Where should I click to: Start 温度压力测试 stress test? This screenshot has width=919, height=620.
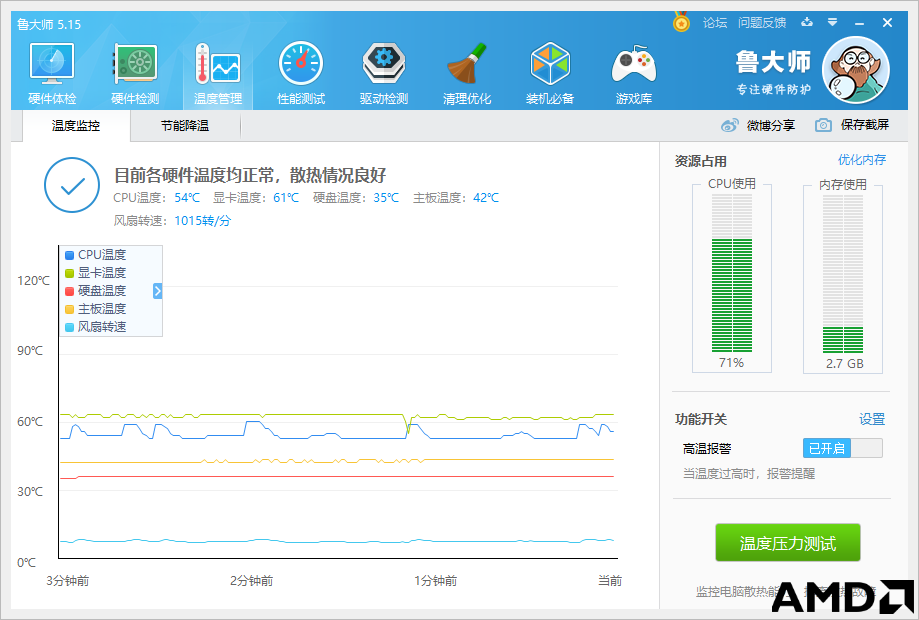[x=788, y=543]
